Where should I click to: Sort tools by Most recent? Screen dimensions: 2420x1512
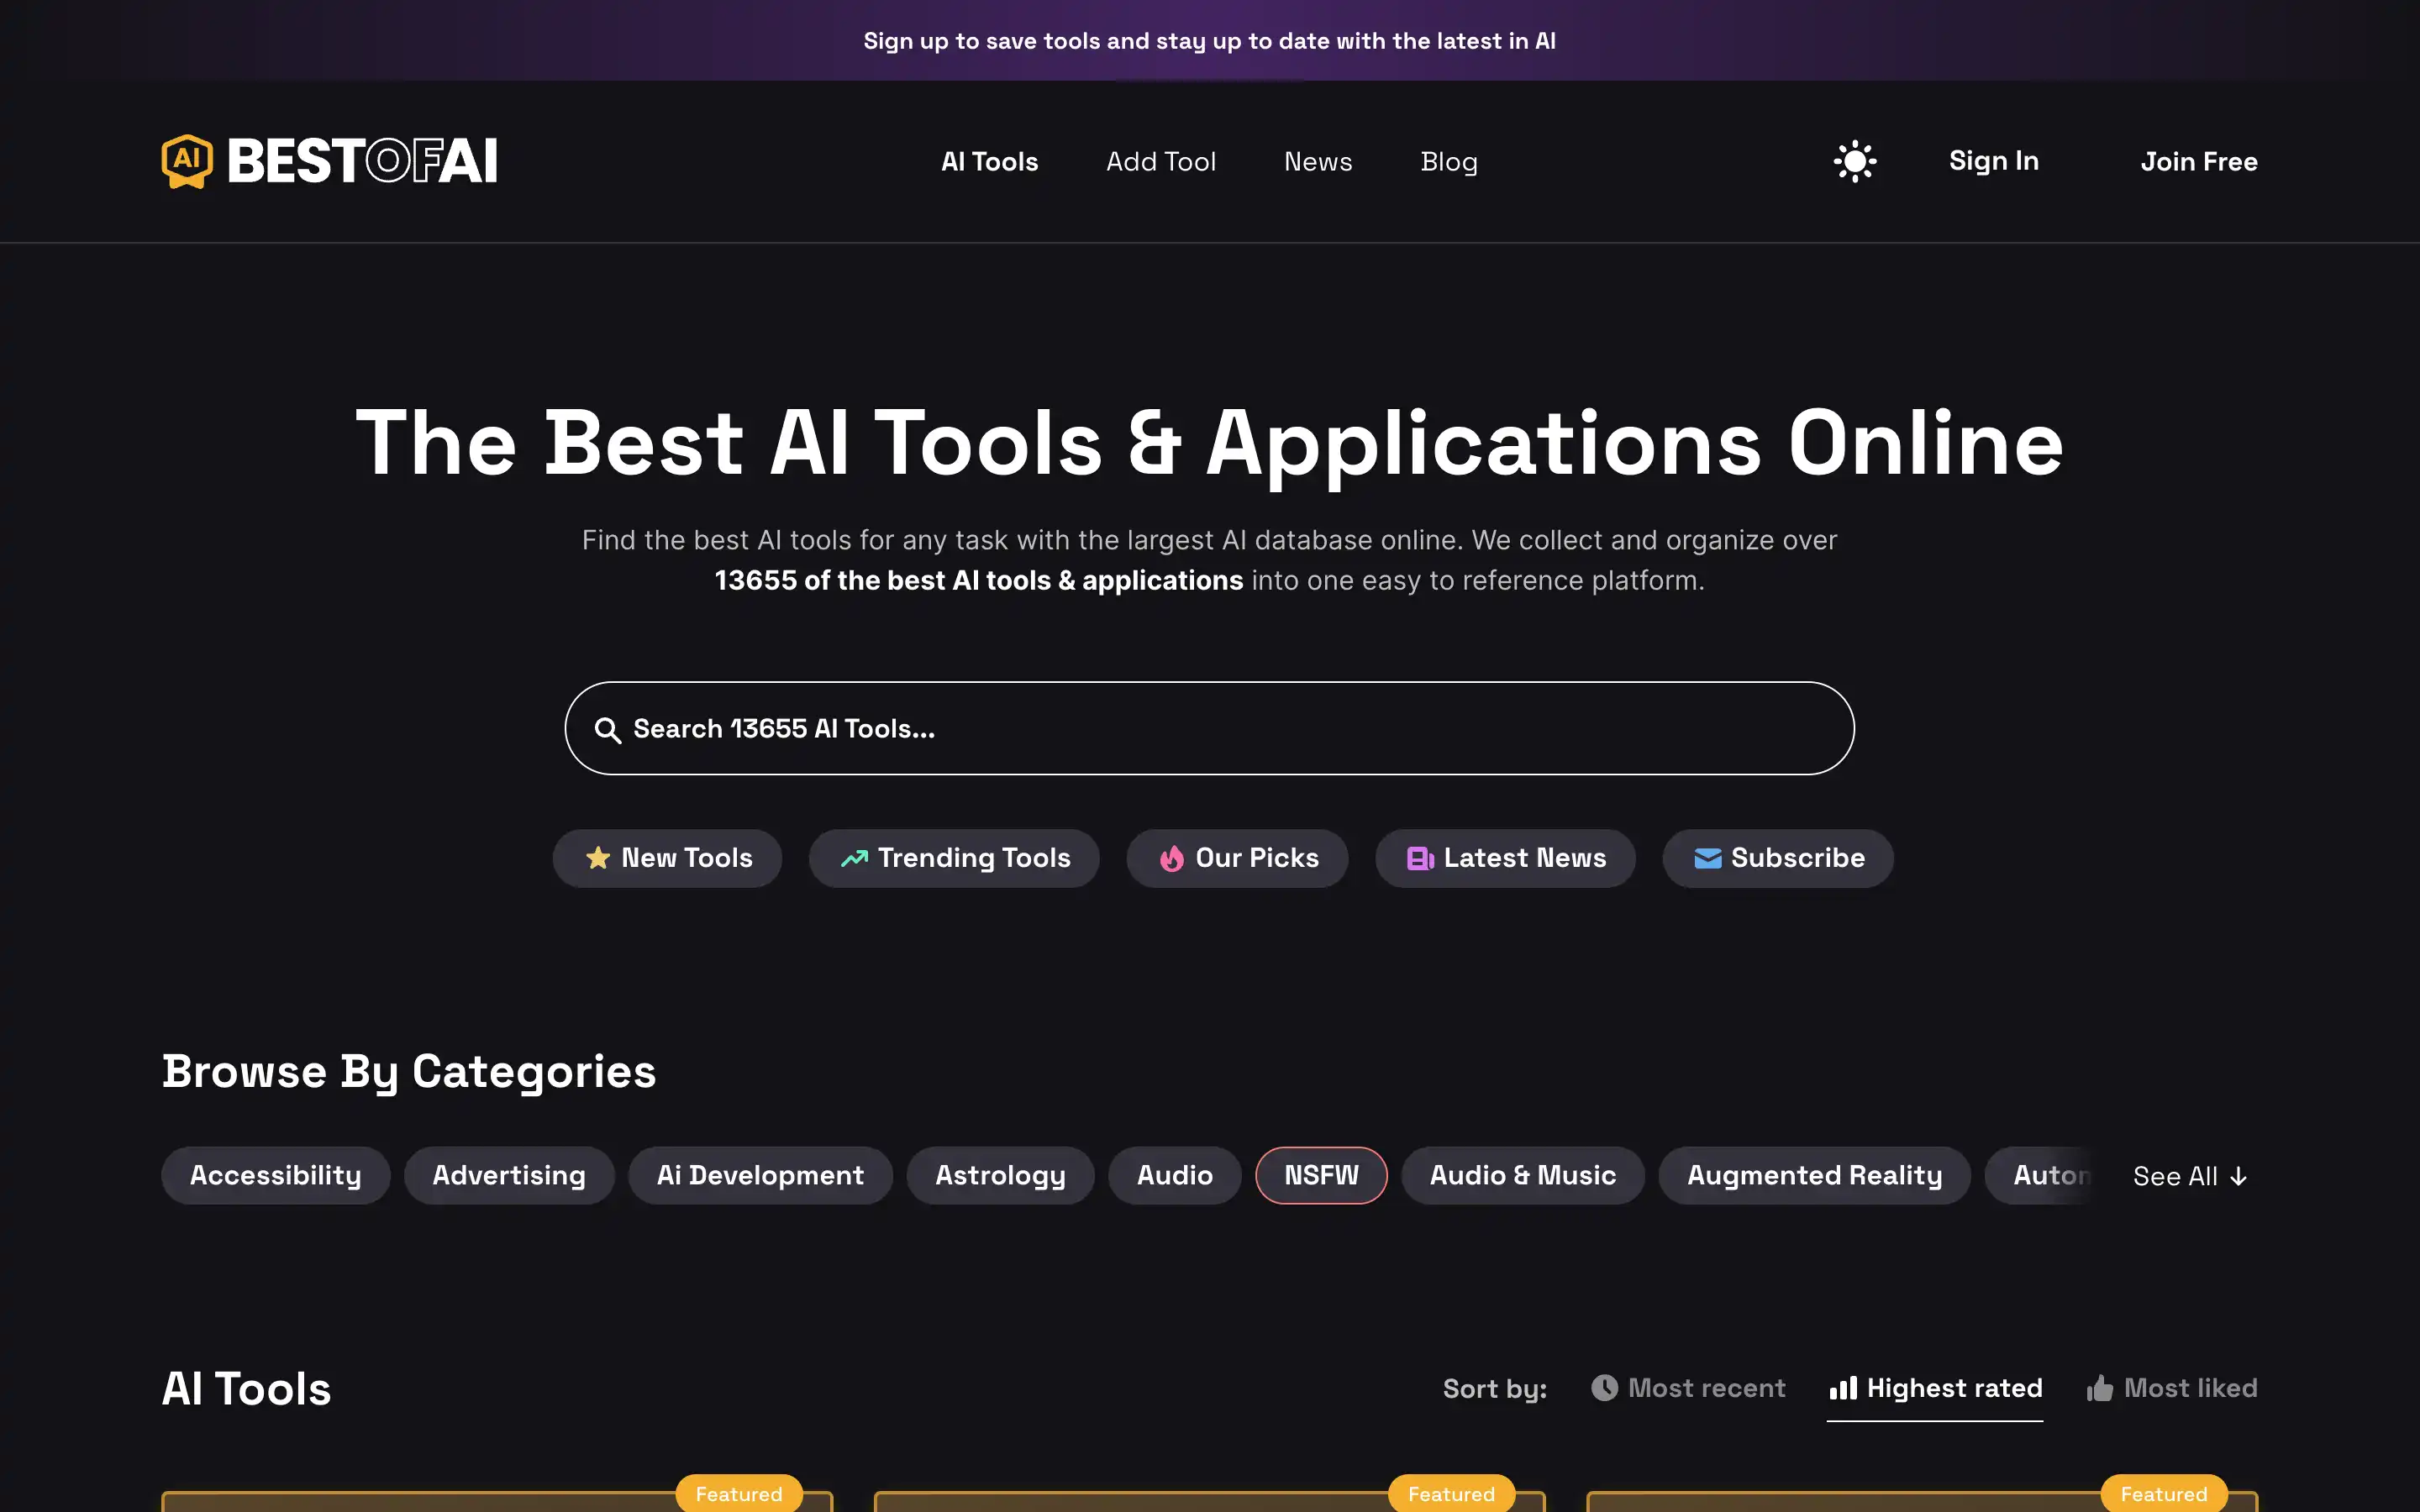1688,1388
